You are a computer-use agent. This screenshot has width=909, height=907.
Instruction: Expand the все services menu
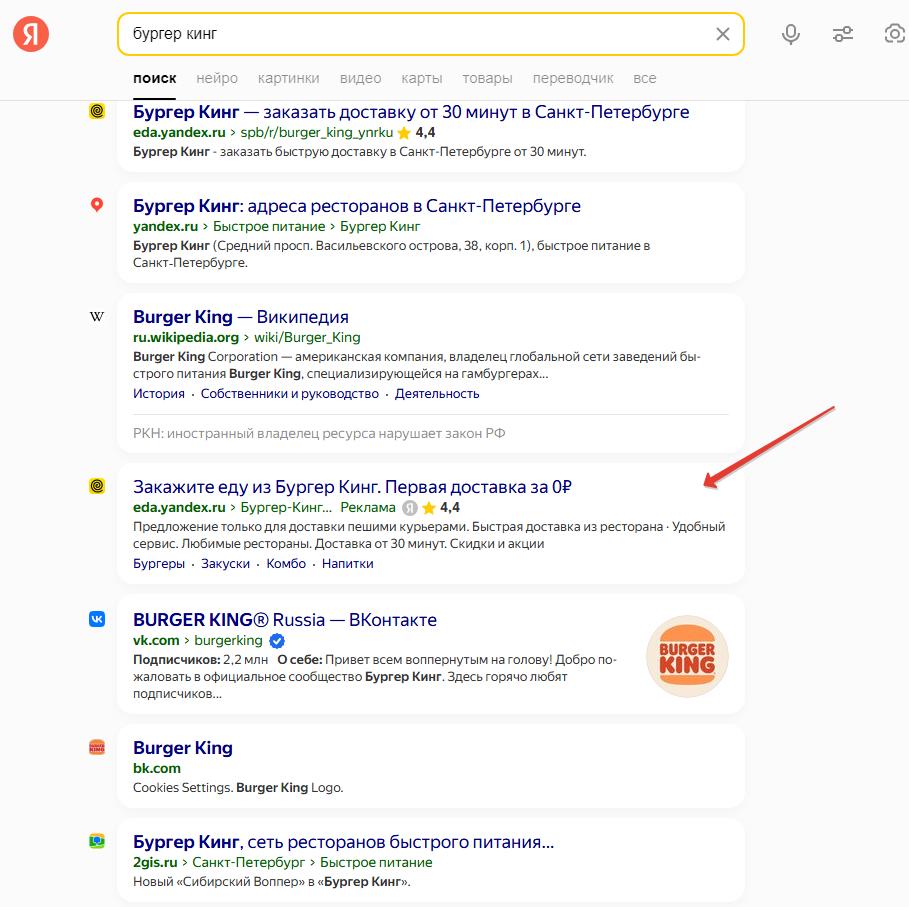pyautogui.click(x=645, y=78)
